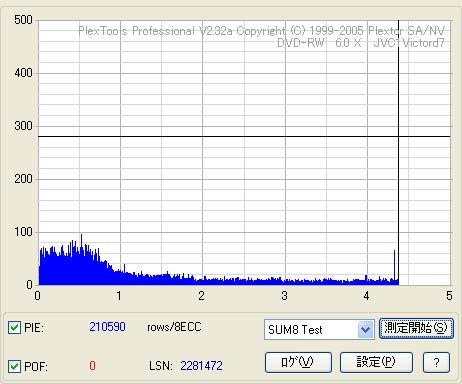Select the SUM8 Test combo box text

tap(295, 330)
